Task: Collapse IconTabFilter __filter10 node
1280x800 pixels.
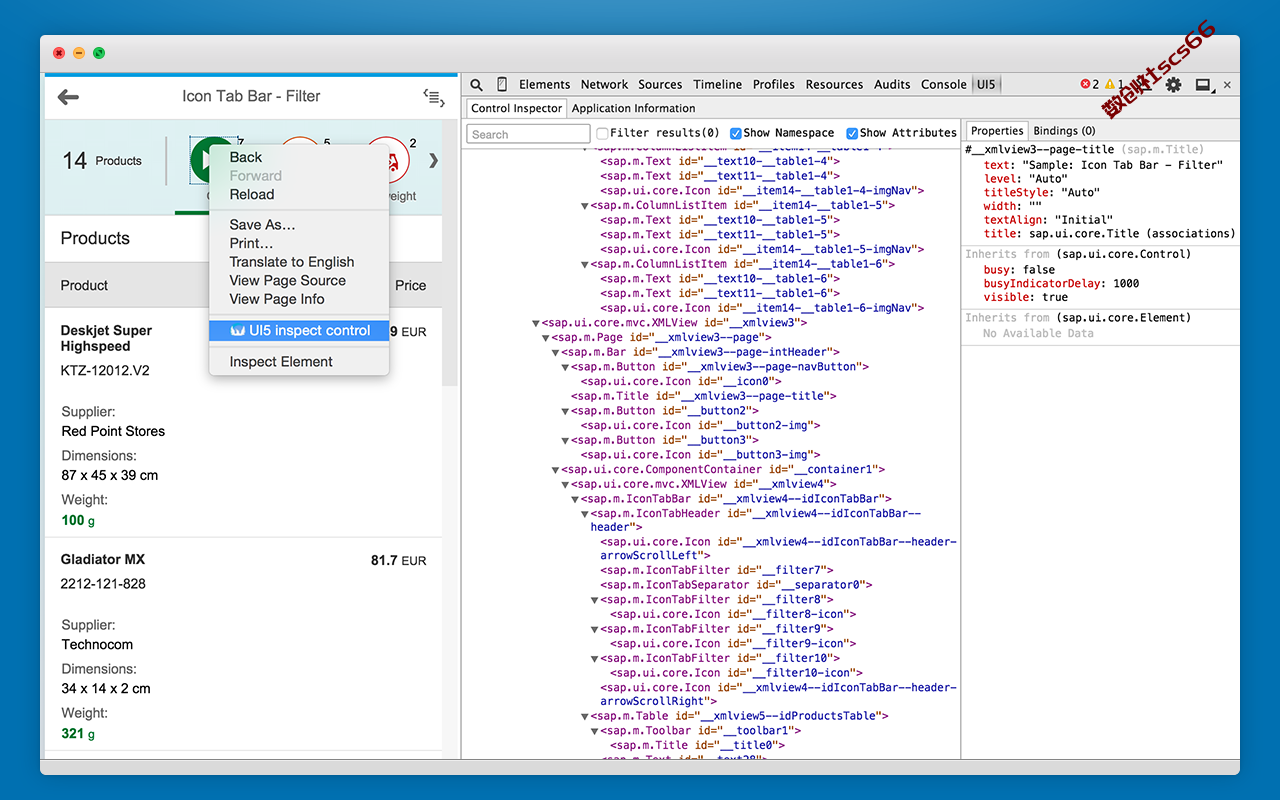Action: click(x=596, y=659)
